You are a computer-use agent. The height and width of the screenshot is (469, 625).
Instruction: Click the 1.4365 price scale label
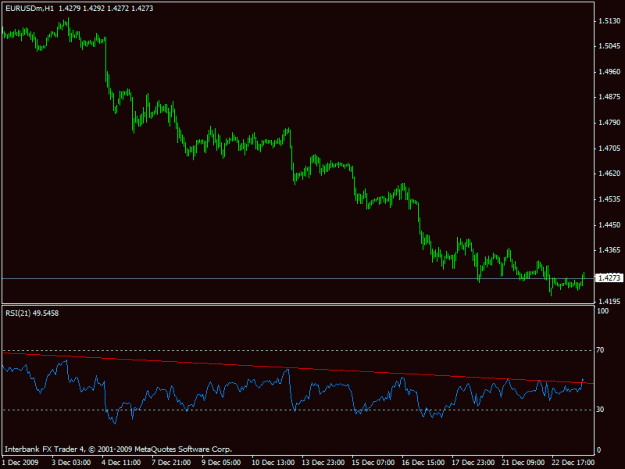(x=609, y=250)
